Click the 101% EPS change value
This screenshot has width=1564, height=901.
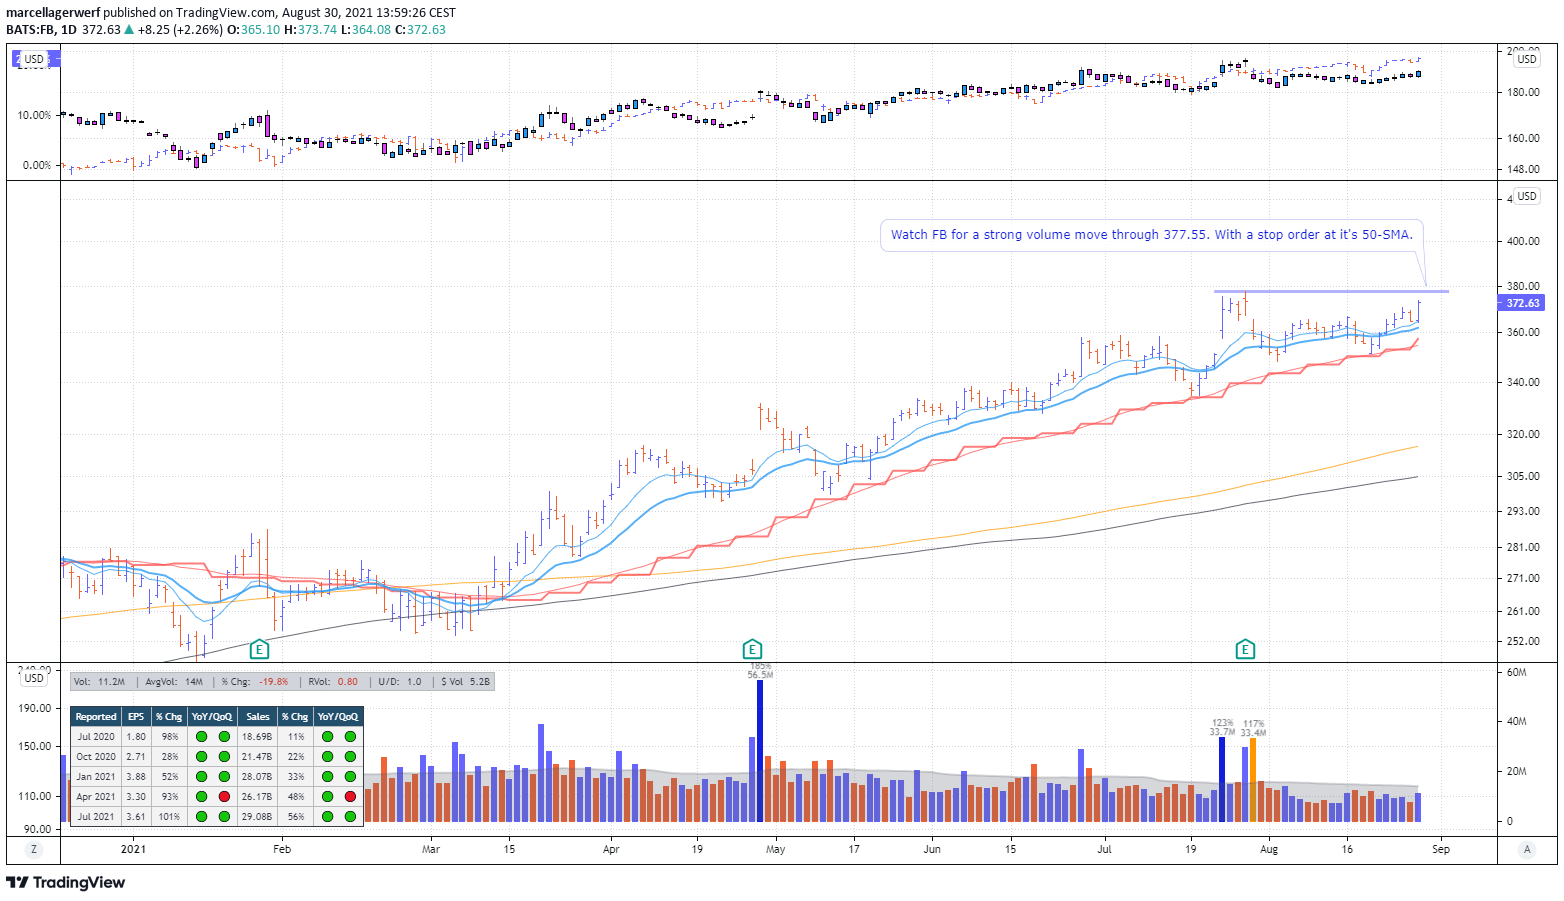pyautogui.click(x=168, y=816)
